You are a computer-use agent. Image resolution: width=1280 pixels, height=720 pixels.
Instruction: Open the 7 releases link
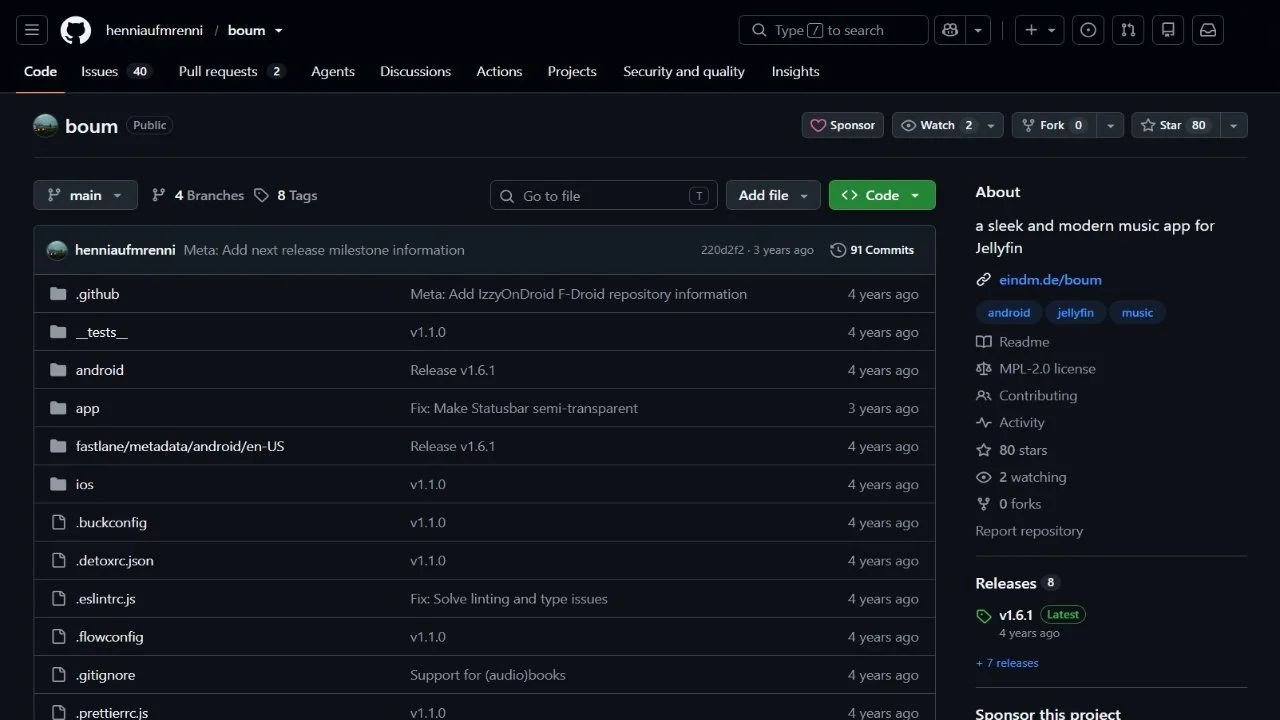pos(1007,663)
